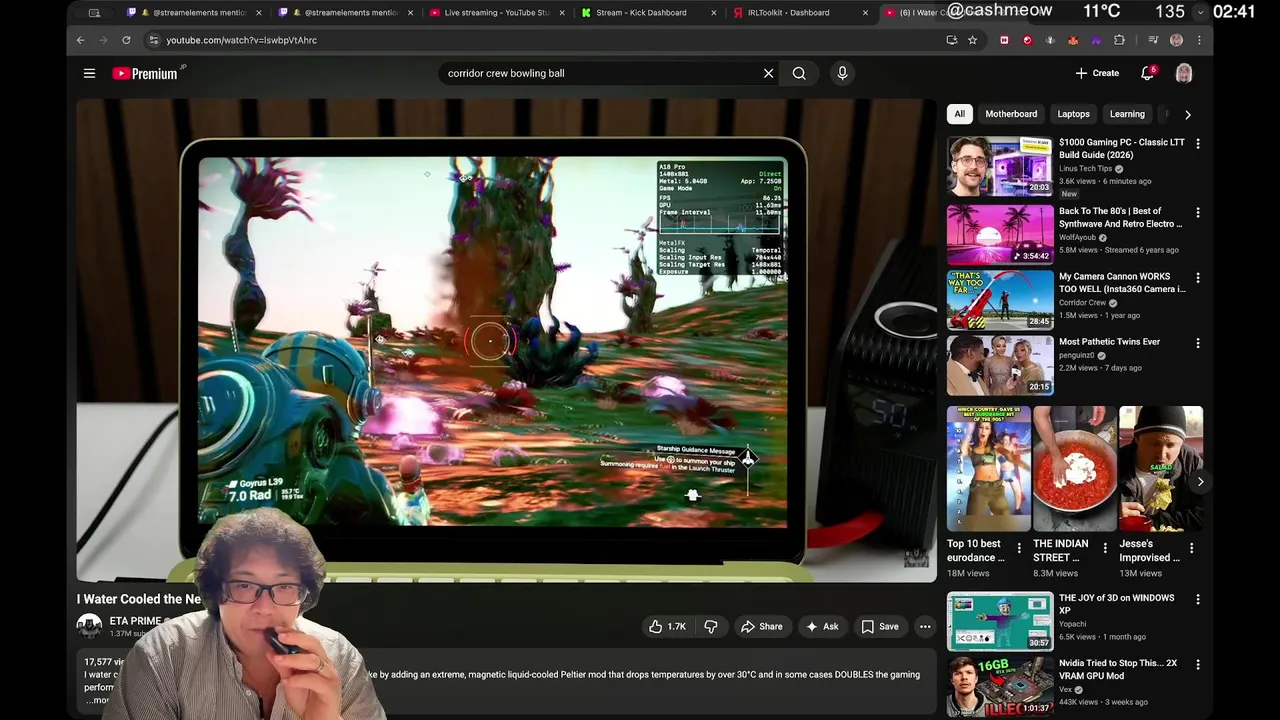This screenshot has width=1280, height=720.
Task: Close the Live streaming tab
Action: point(562,13)
